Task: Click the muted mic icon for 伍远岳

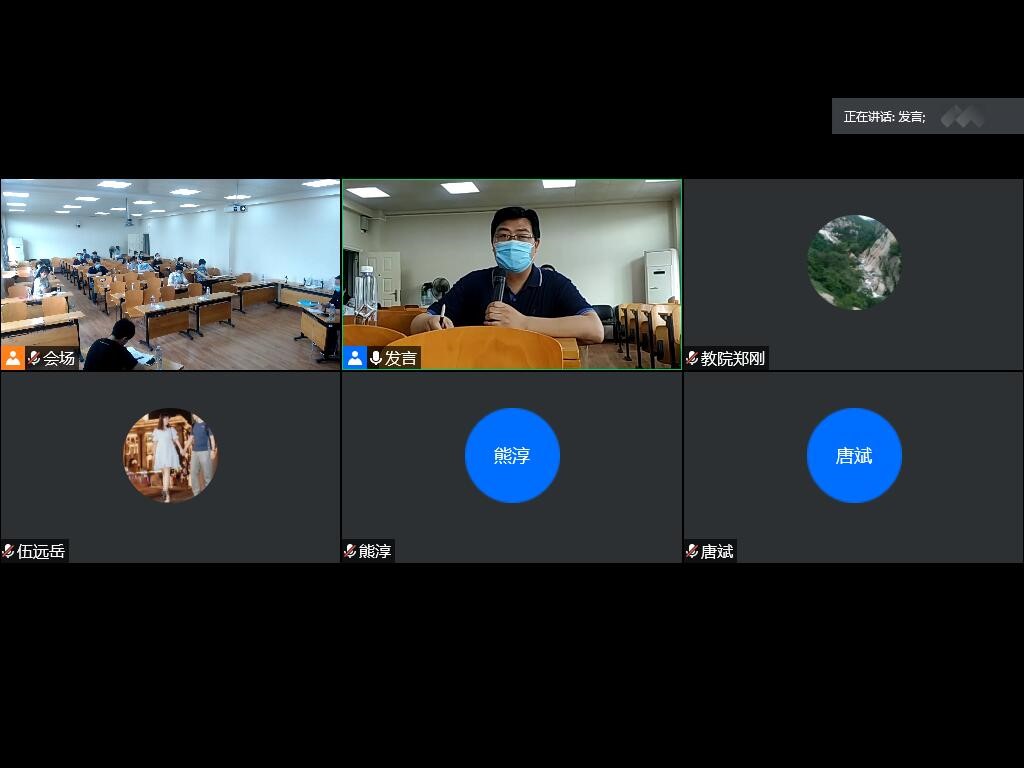Action: (8, 551)
